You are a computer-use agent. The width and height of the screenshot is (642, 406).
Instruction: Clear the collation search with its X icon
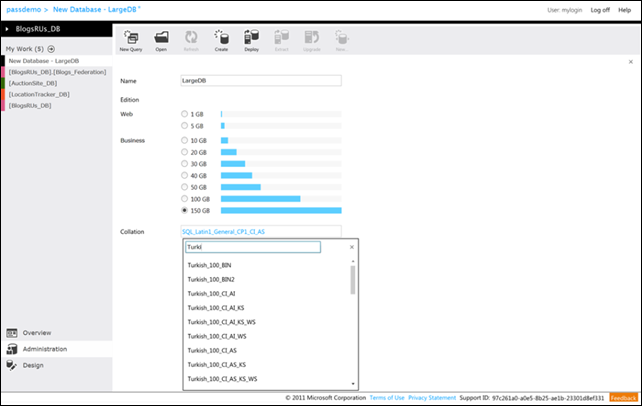pyautogui.click(x=352, y=247)
